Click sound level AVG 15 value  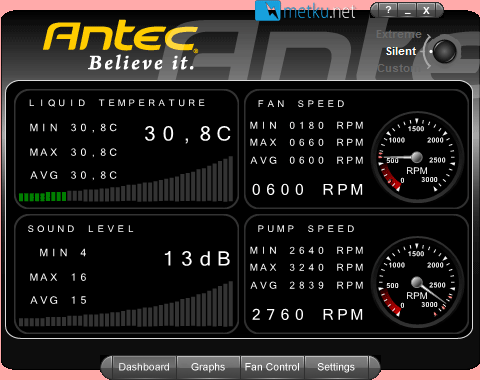click(x=58, y=300)
